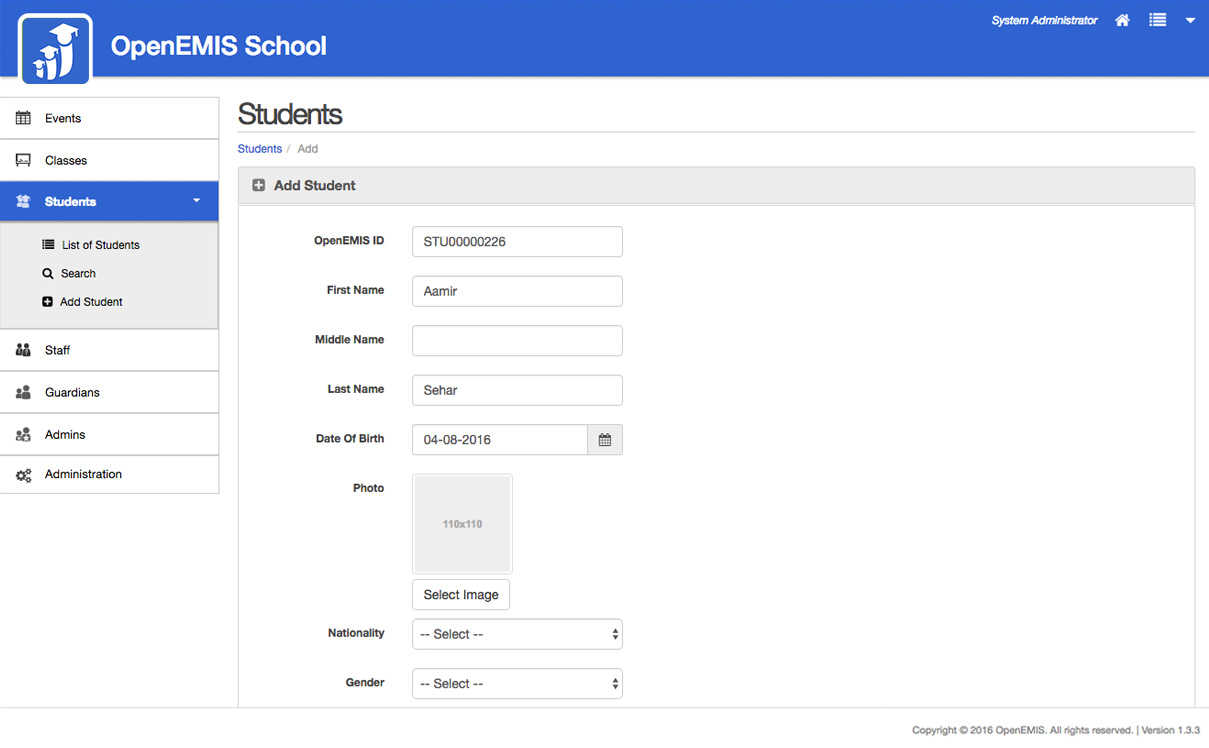Viewport: 1209px width, 748px height.
Task: Click the Administration gears icon
Action: (23, 475)
